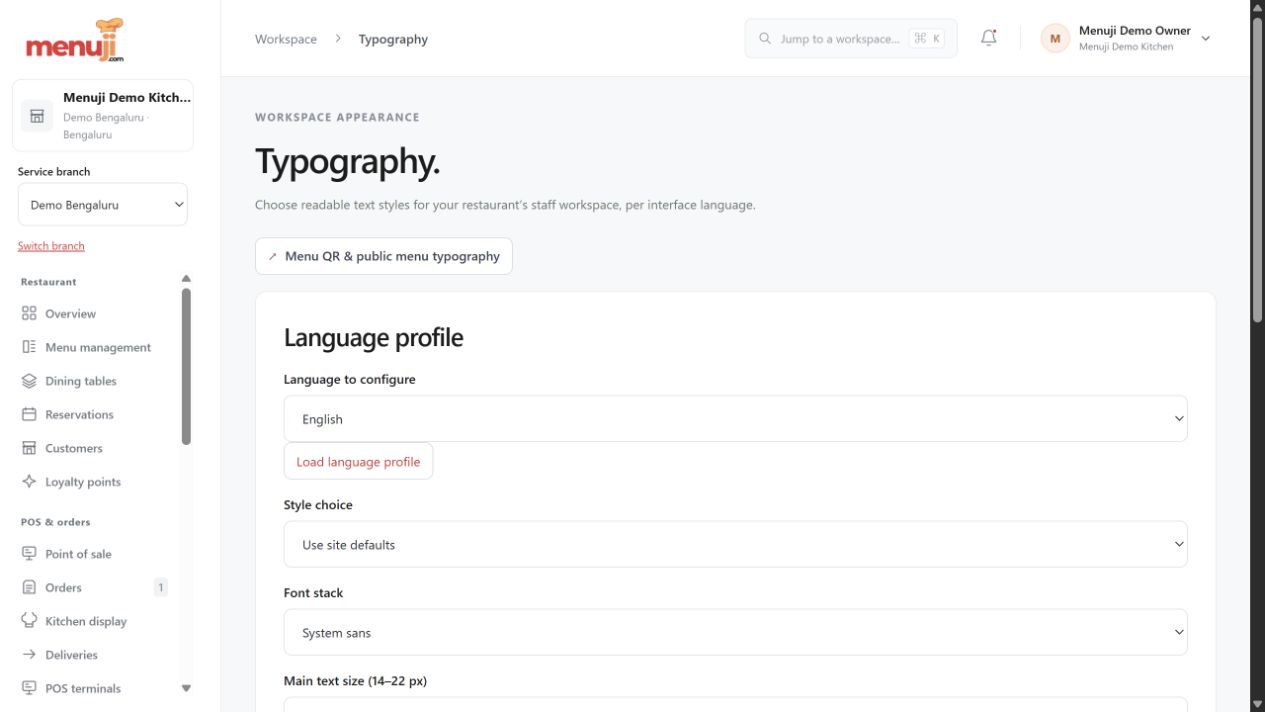Click Load language profile button
This screenshot has width=1265, height=712.
click(358, 462)
